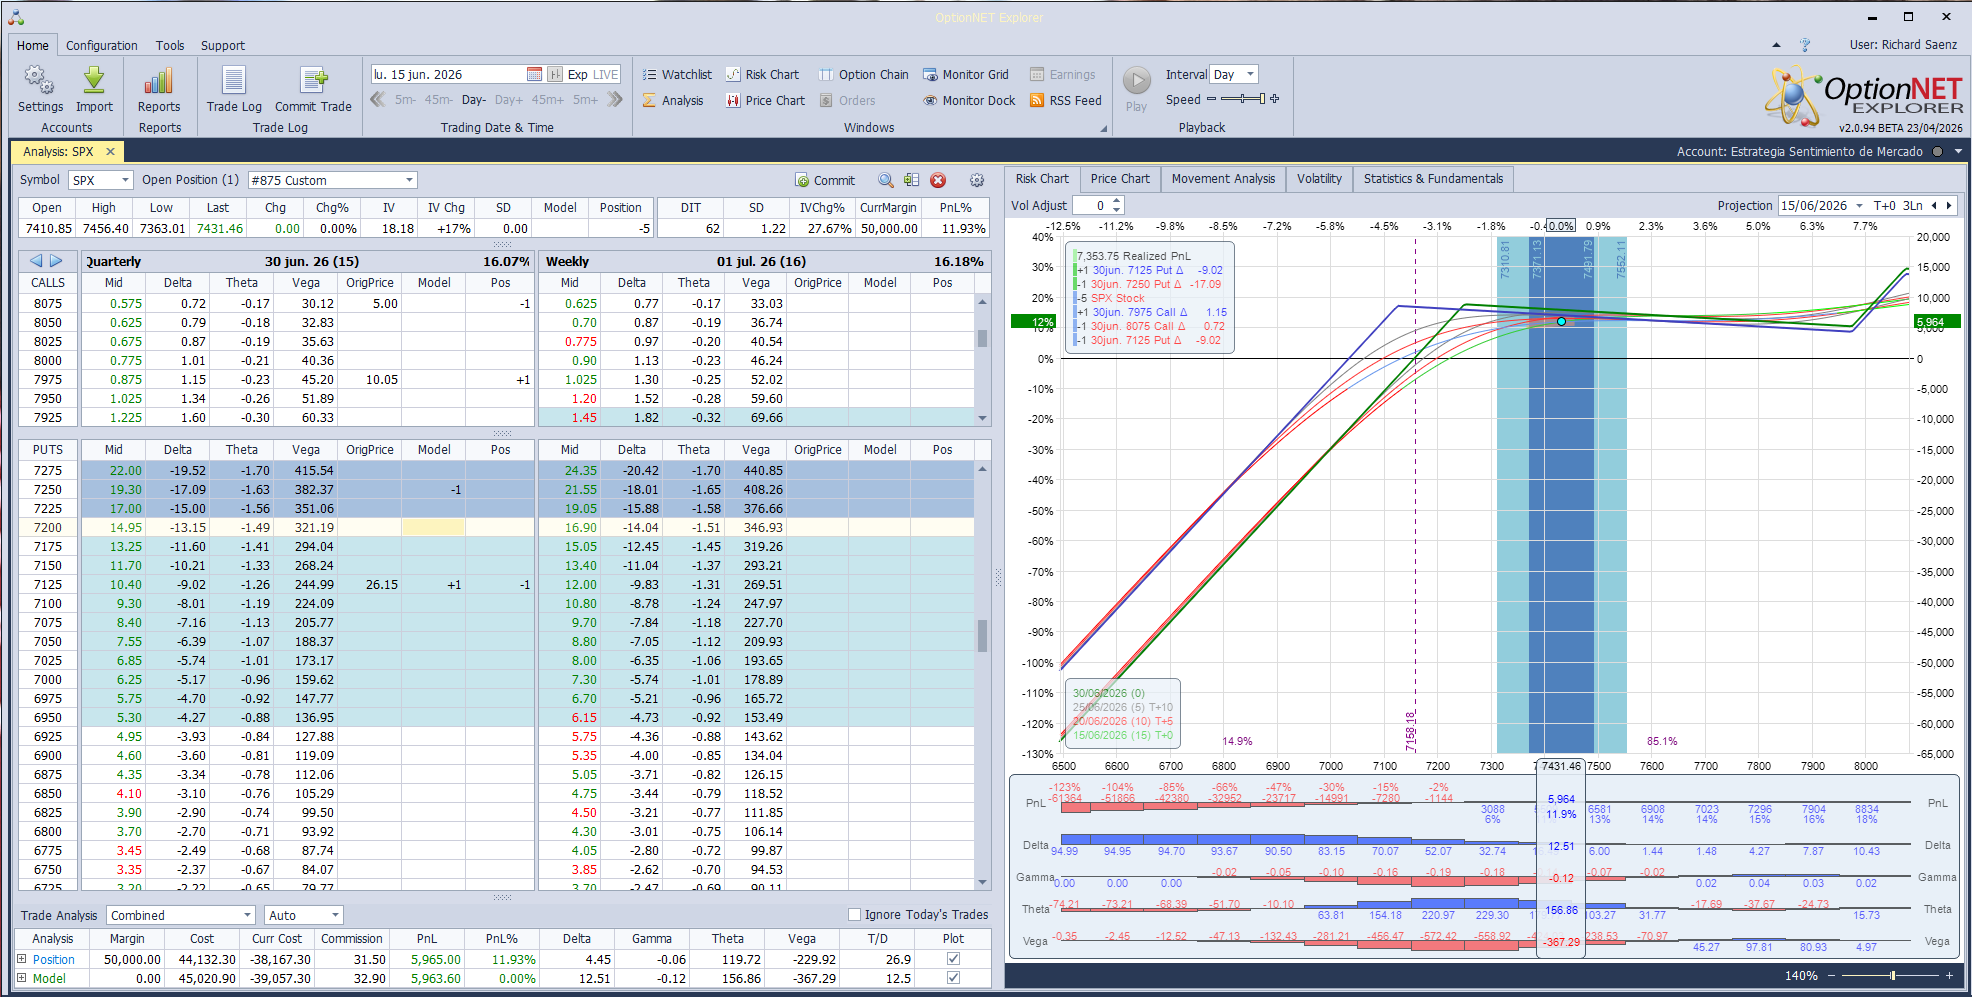The image size is (1972, 997).
Task: Switch to the Price Chart analysis tab
Action: pyautogui.click(x=1120, y=179)
